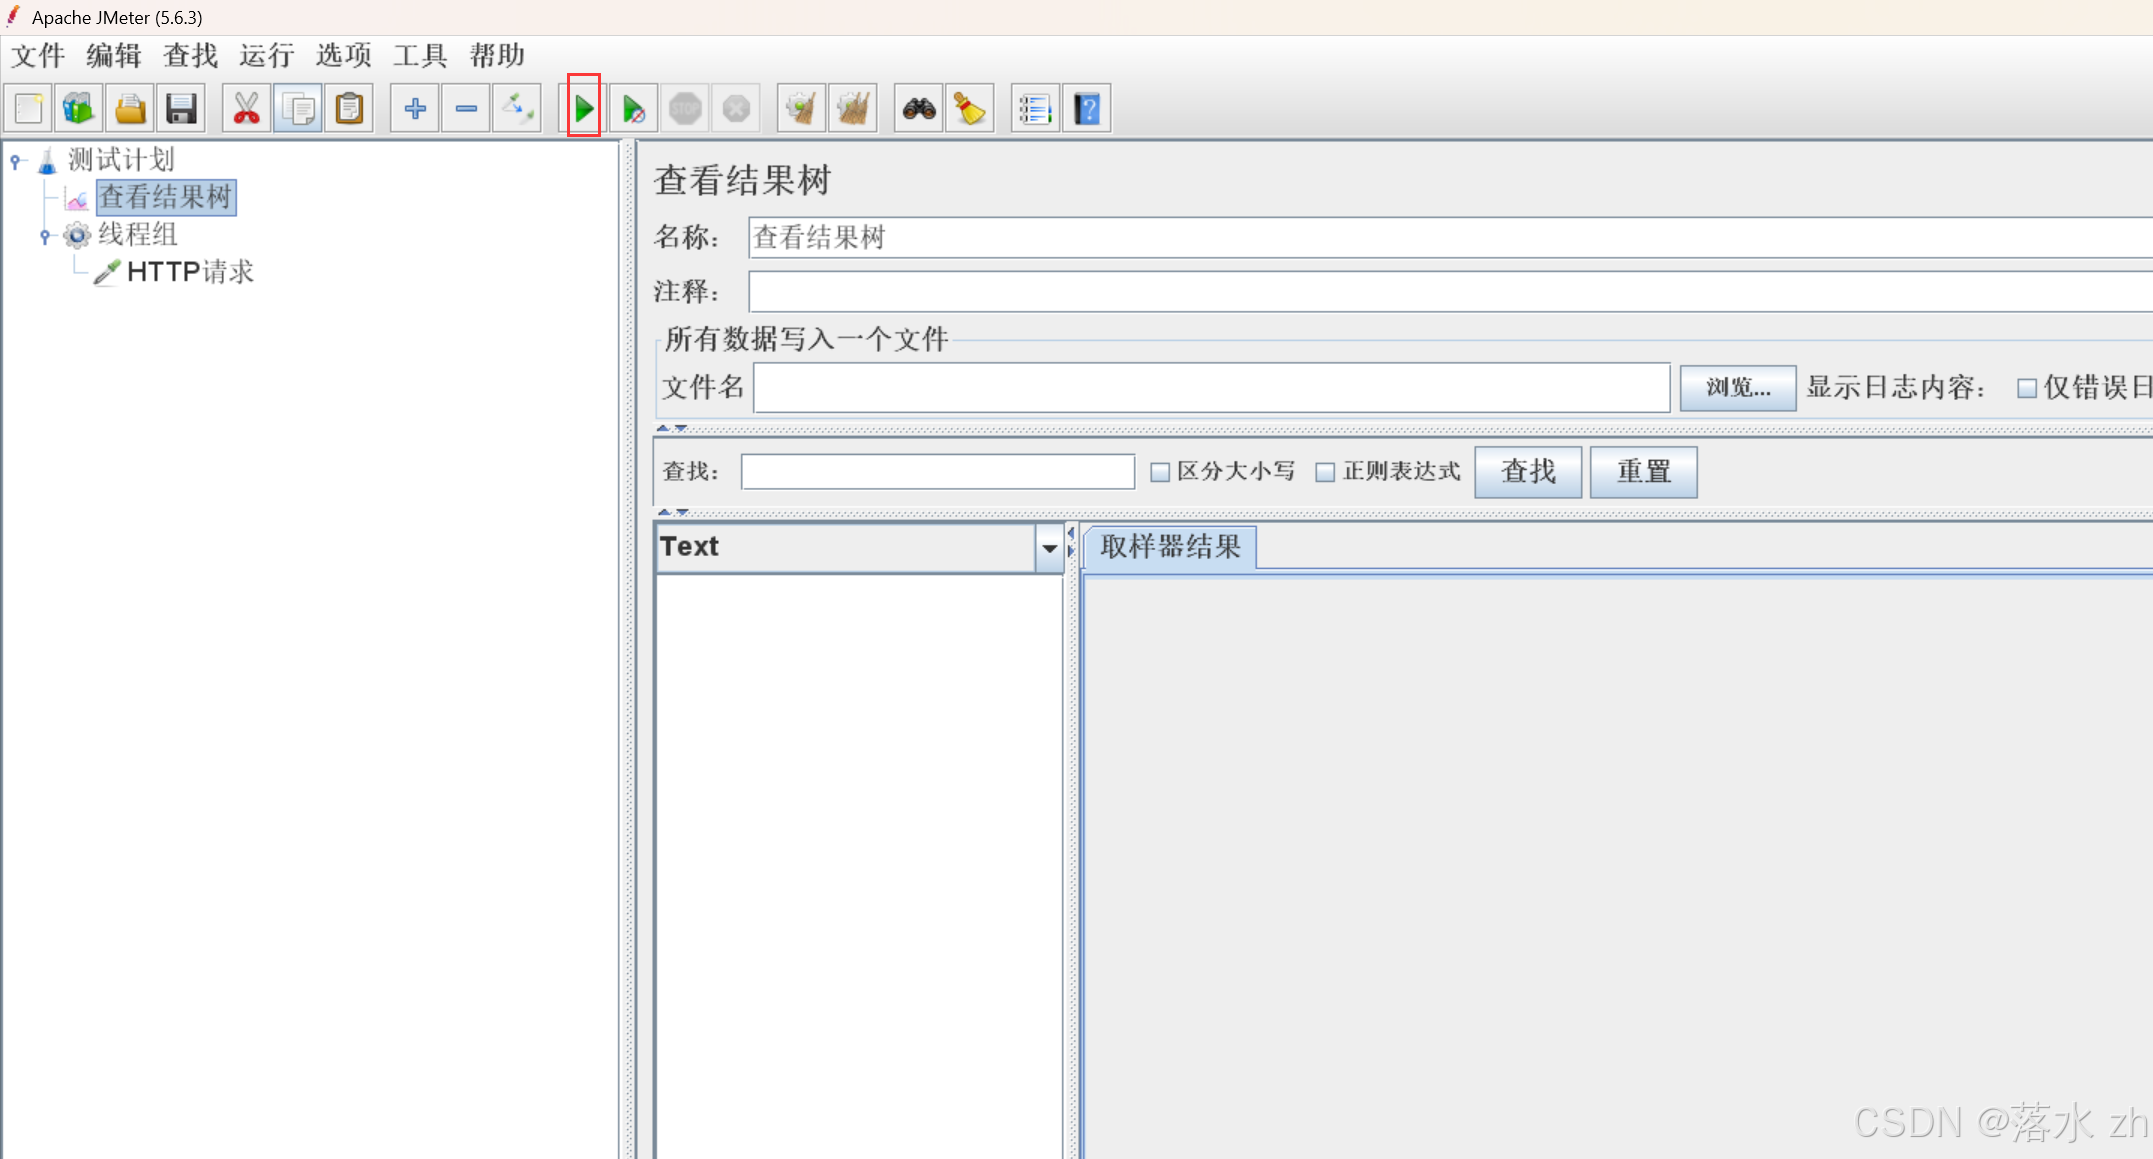Click the Save test plan icon
The width and height of the screenshot is (2153, 1159).
coord(181,108)
